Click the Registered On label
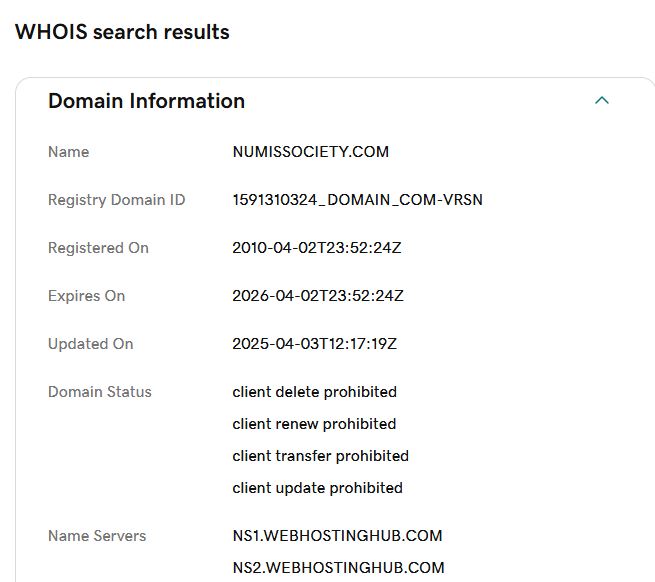Screen dimensions: 655x582 point(98,248)
